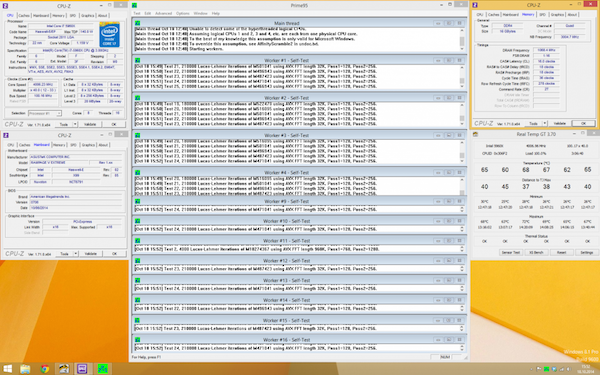Click the CPU-Z icon in the CPU tab window title bar
Viewport: 600px width, 375px height.
[x=5, y=6]
